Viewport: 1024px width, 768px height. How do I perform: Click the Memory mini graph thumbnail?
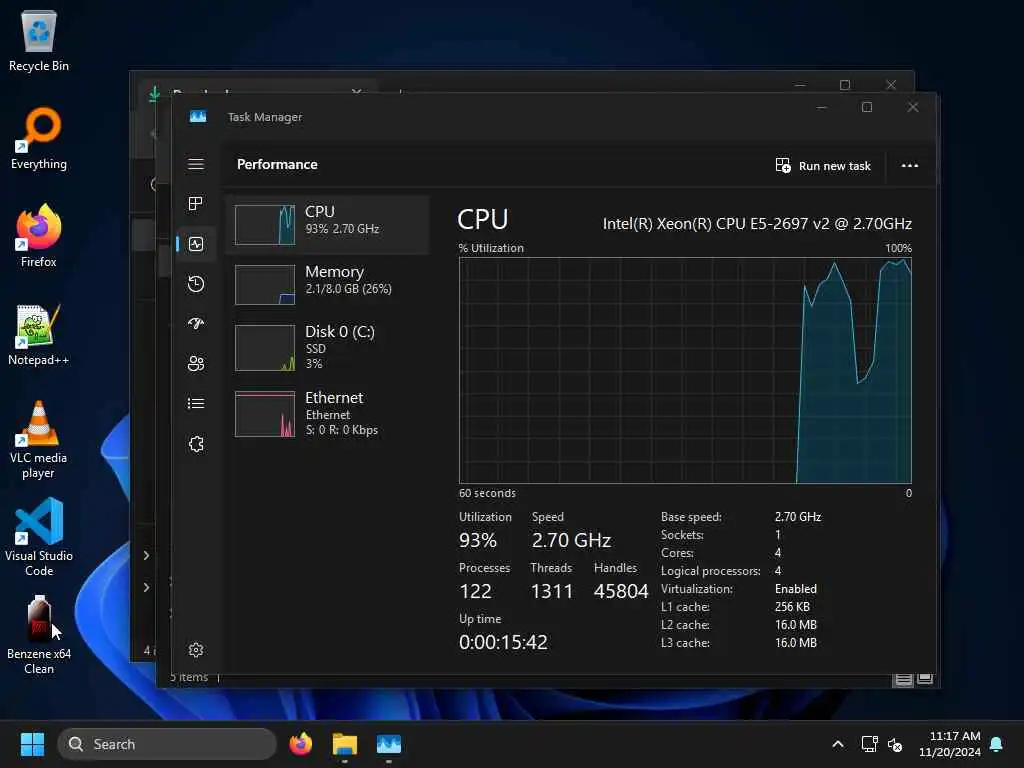click(x=264, y=285)
